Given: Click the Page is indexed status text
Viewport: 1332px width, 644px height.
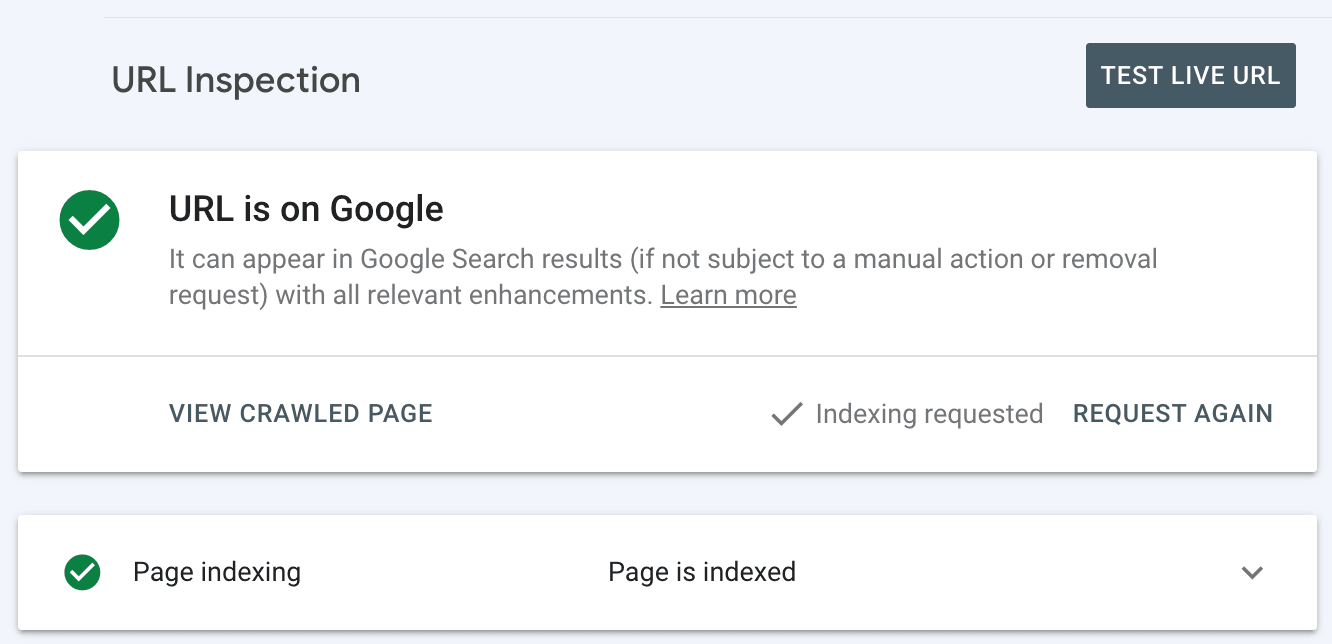Looking at the screenshot, I should [x=702, y=572].
